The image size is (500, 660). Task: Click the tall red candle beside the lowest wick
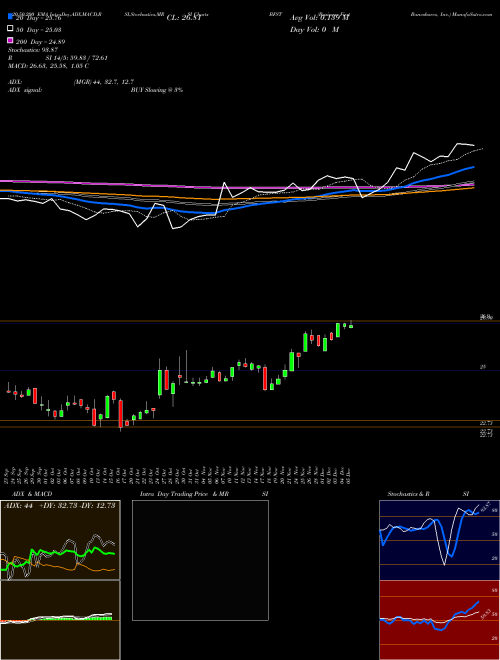click(x=121, y=414)
